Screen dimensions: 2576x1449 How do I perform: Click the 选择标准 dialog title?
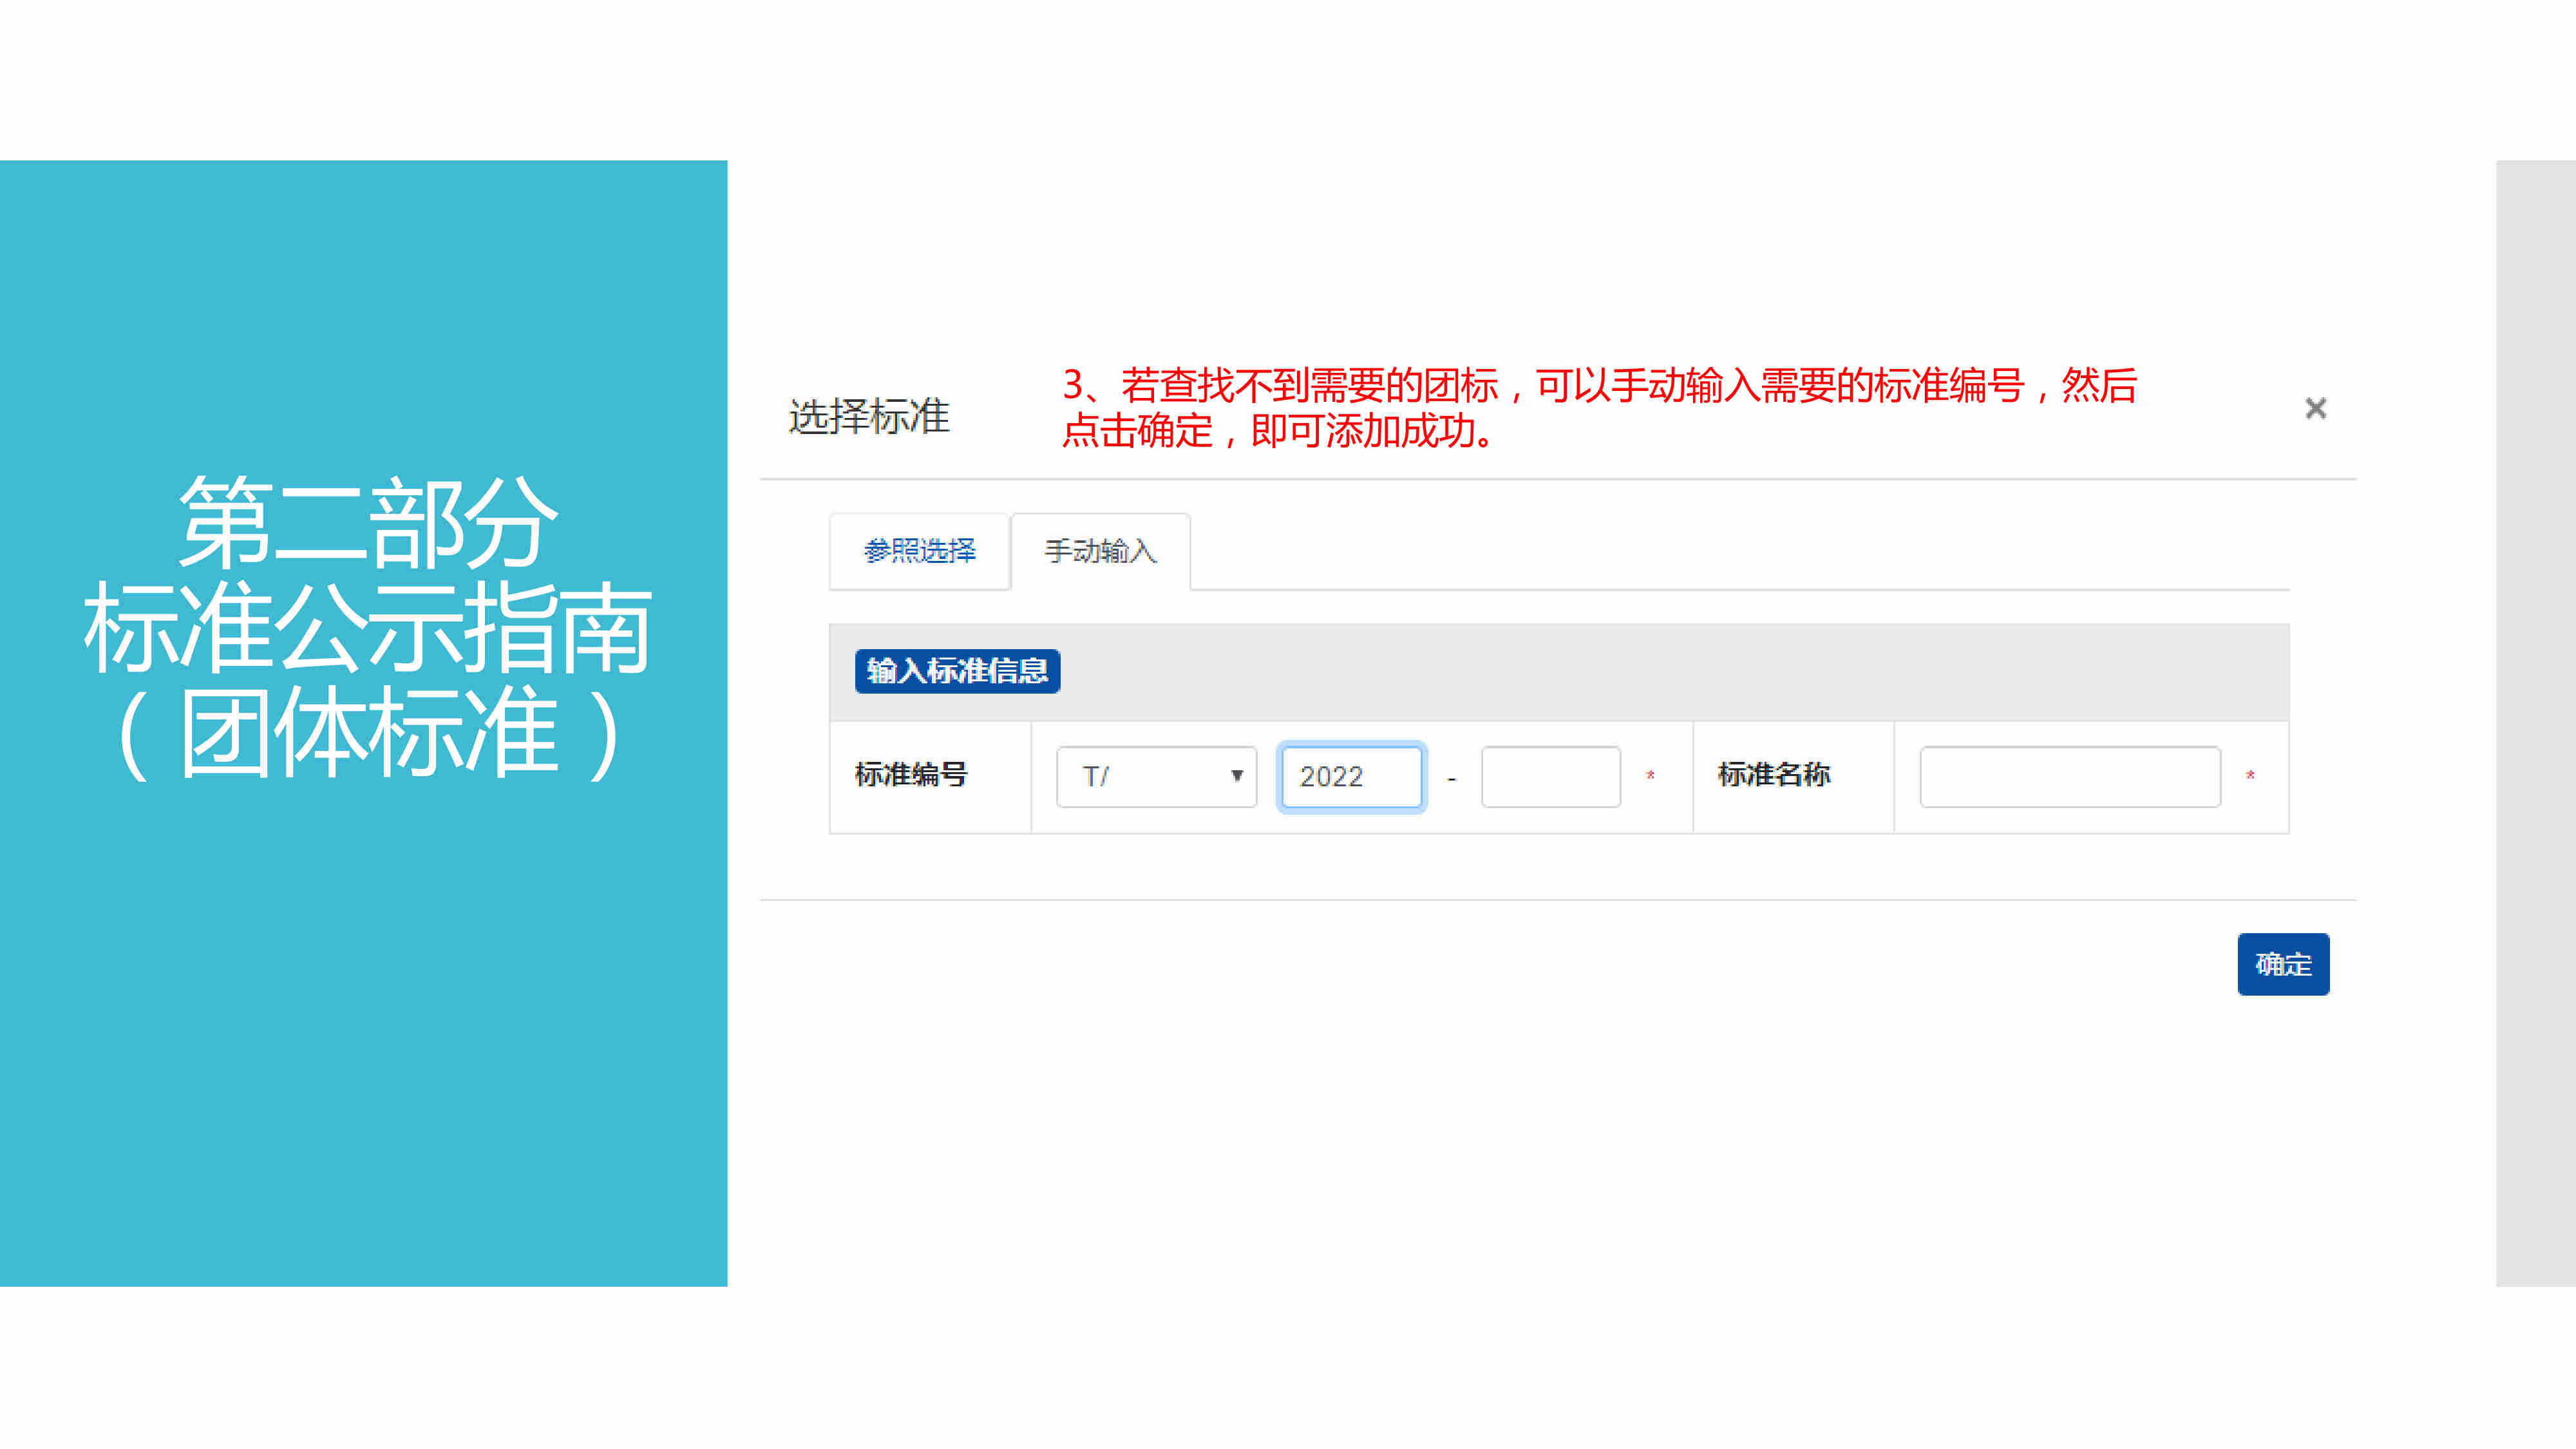pyautogui.click(x=868, y=416)
